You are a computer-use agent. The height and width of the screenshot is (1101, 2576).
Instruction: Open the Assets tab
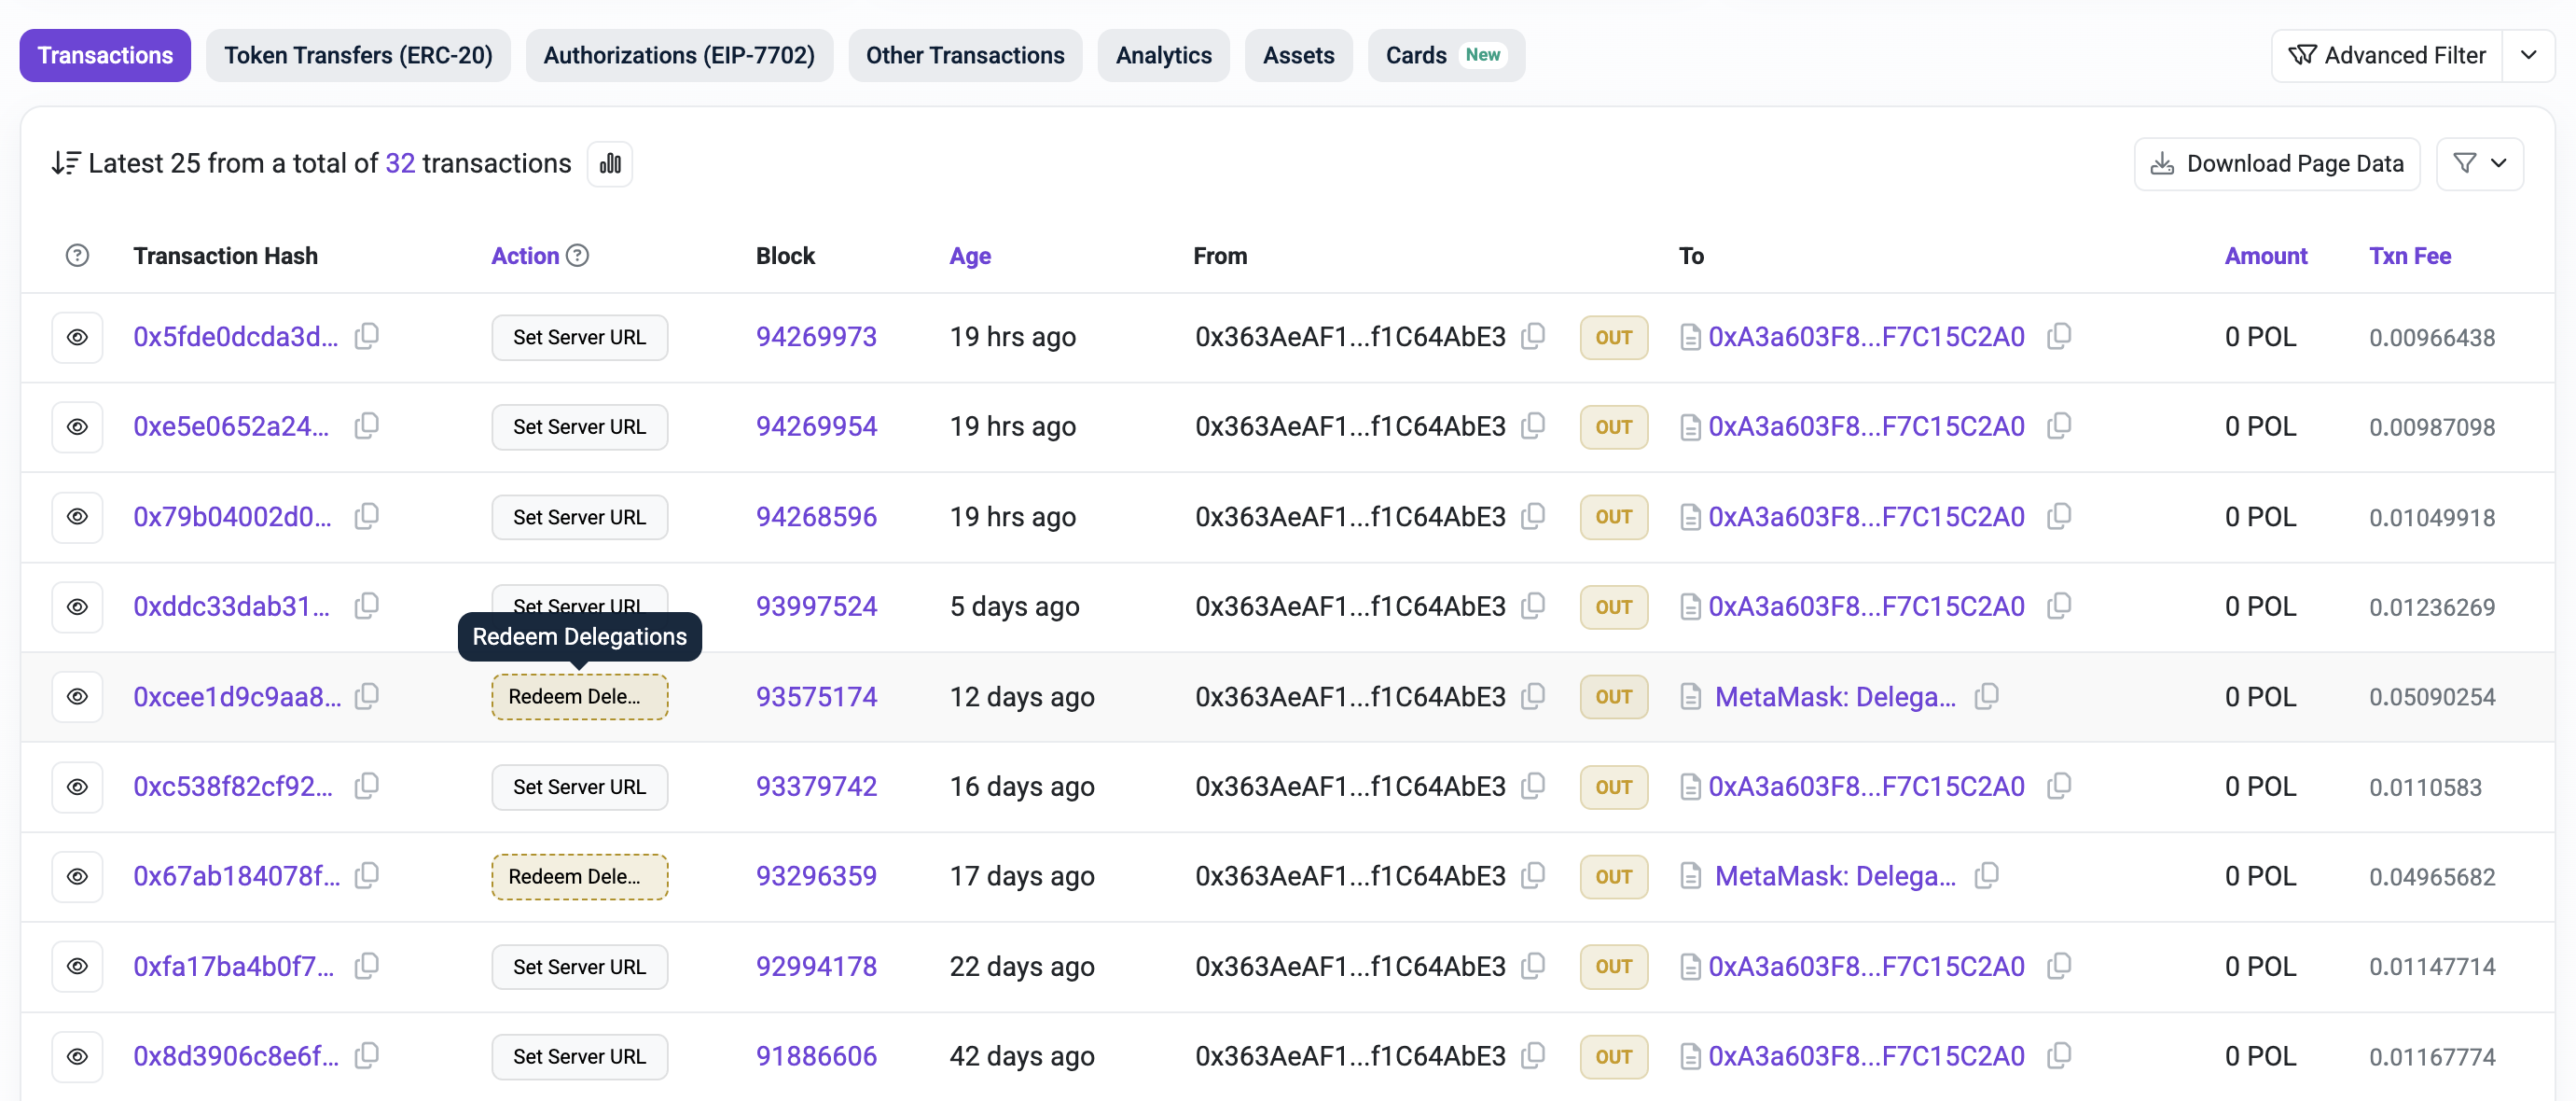pos(1298,55)
